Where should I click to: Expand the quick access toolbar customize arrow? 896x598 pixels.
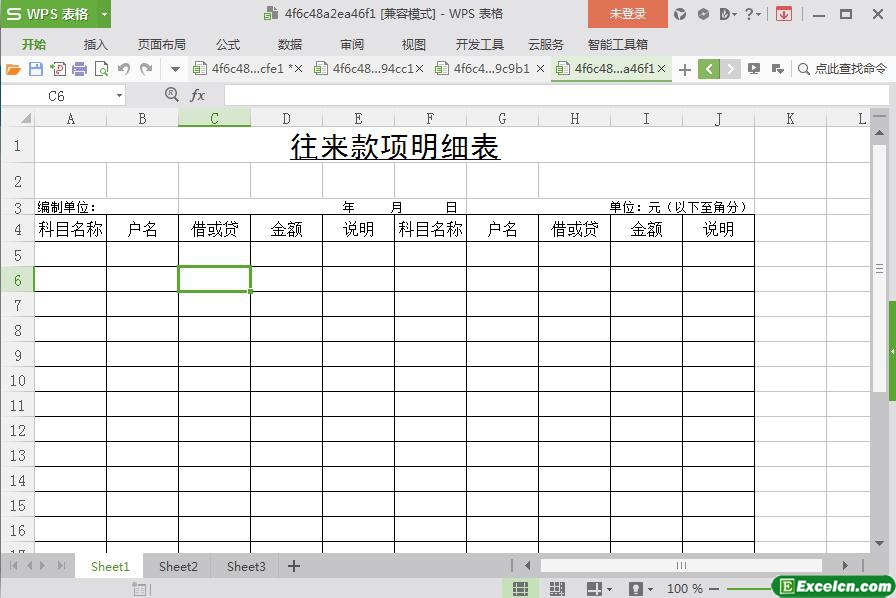coord(175,69)
